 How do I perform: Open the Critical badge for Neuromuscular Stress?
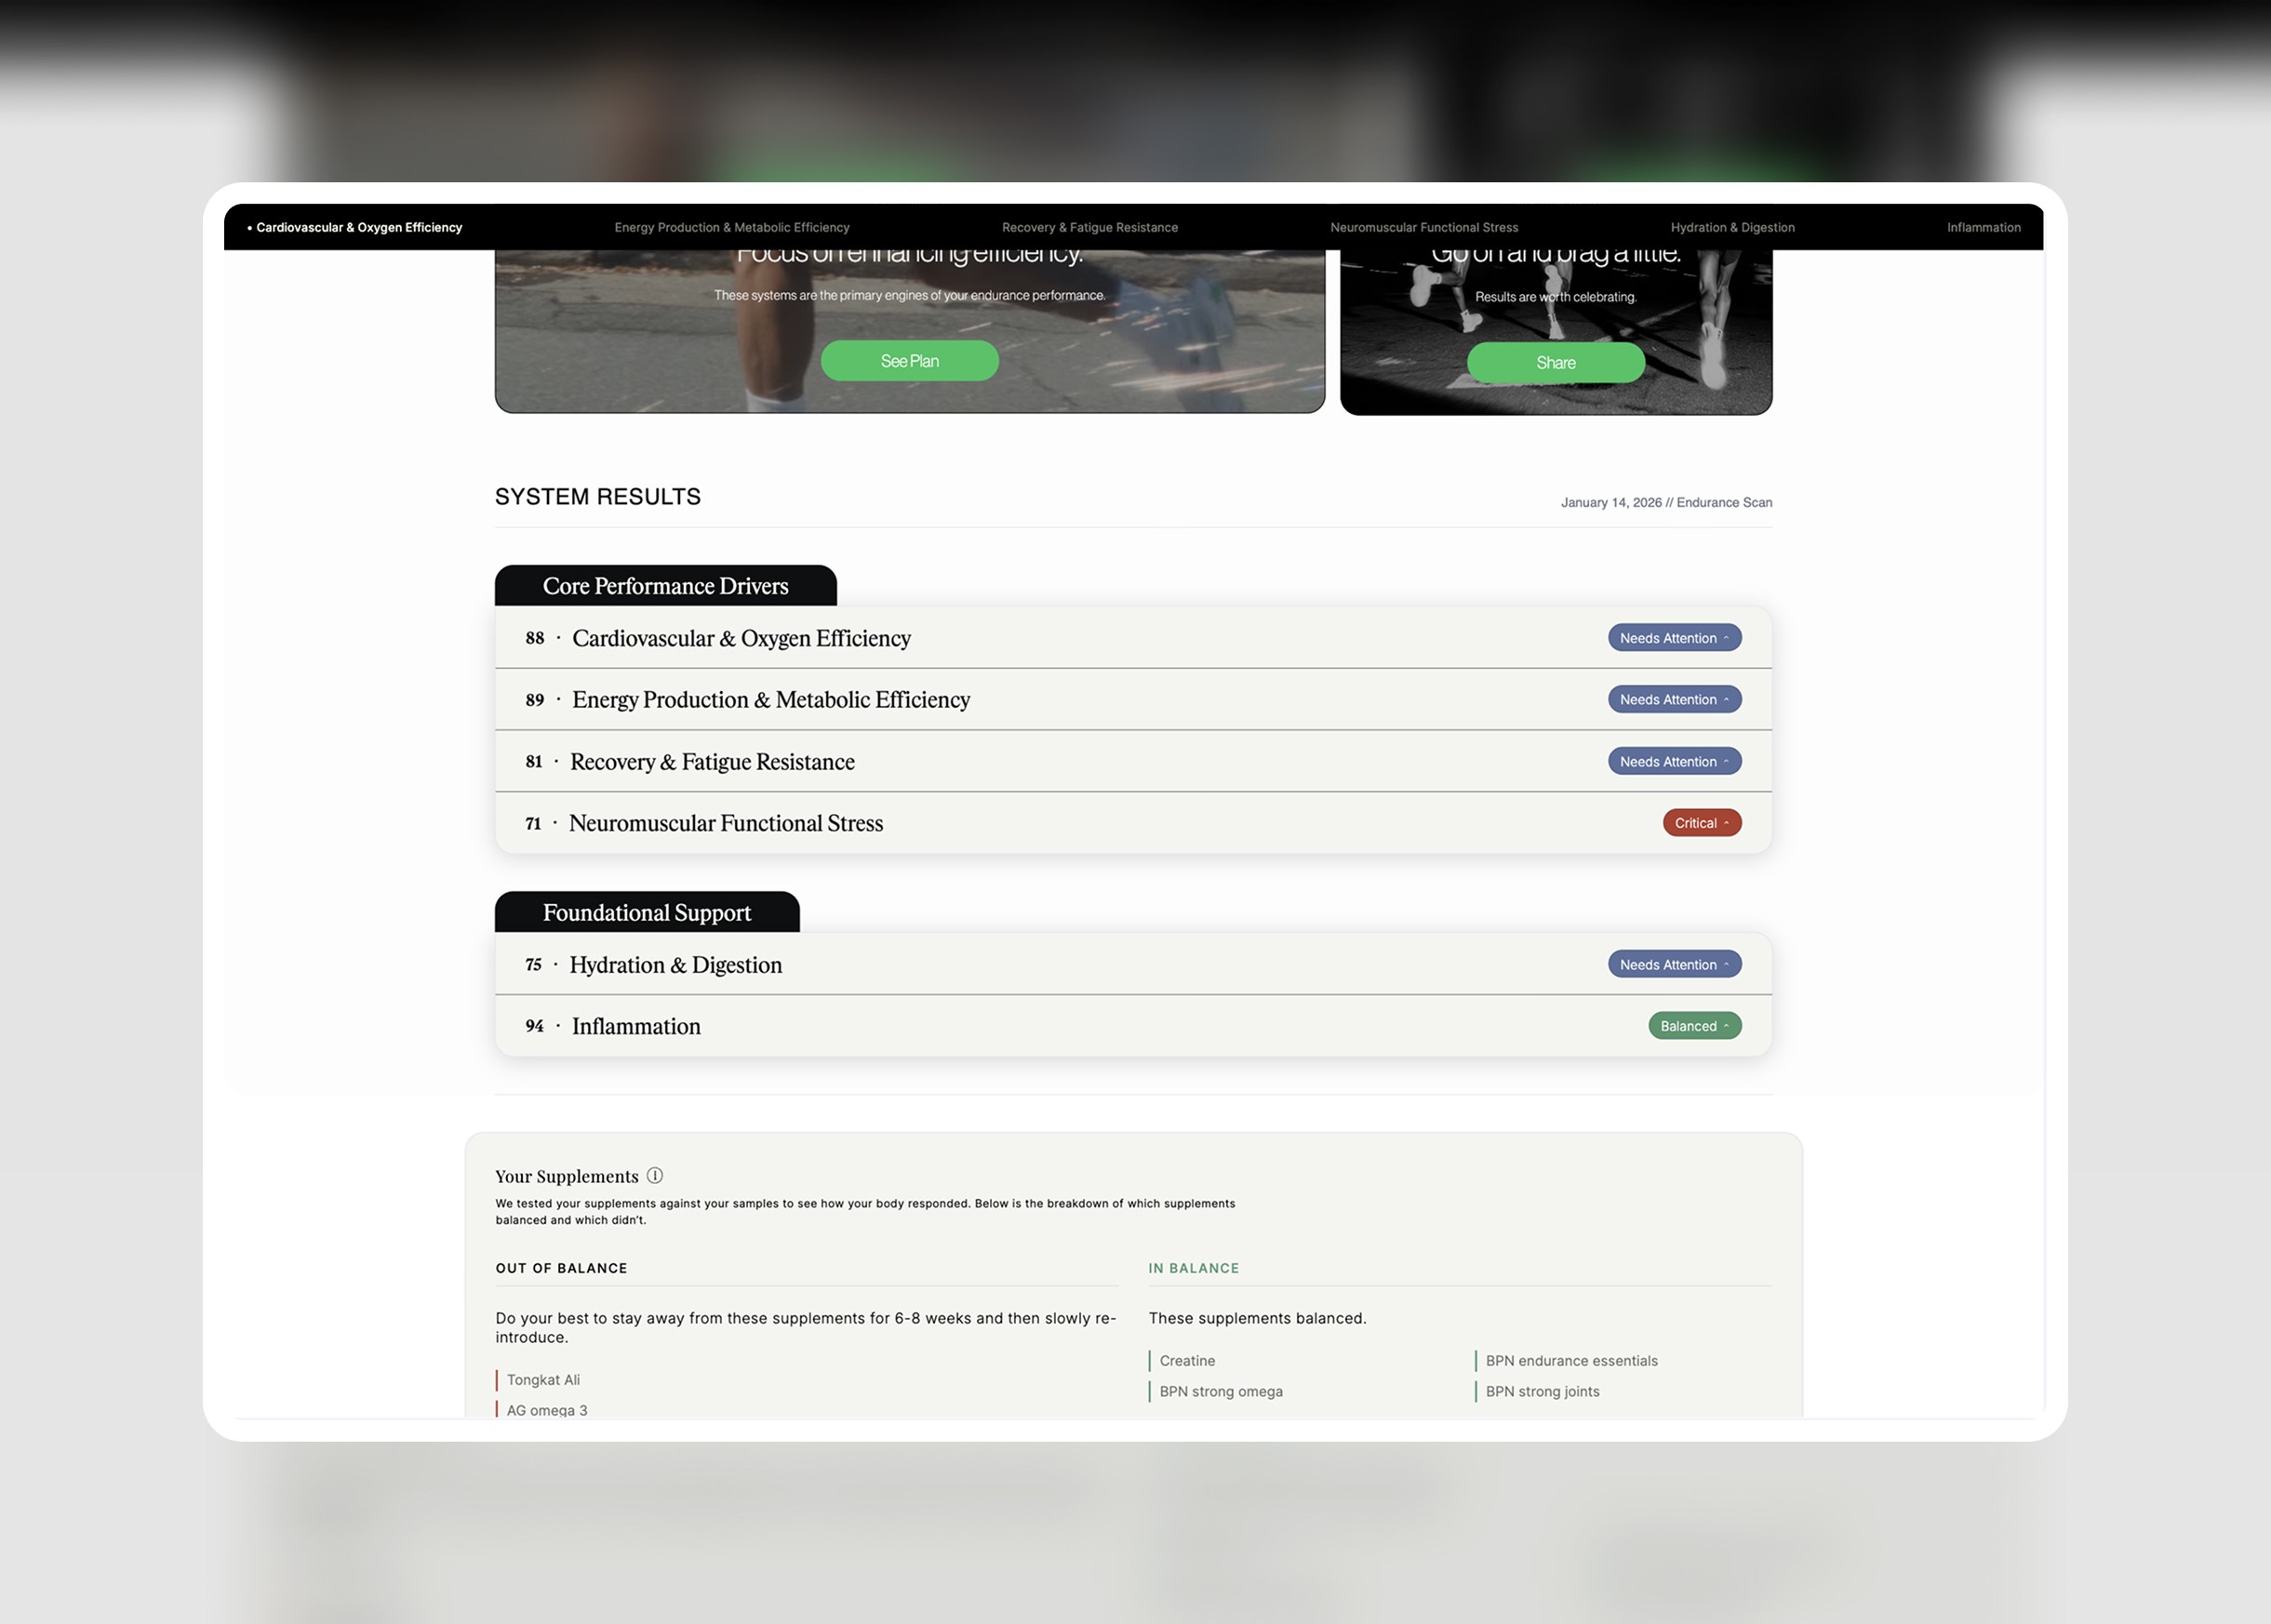click(1701, 823)
